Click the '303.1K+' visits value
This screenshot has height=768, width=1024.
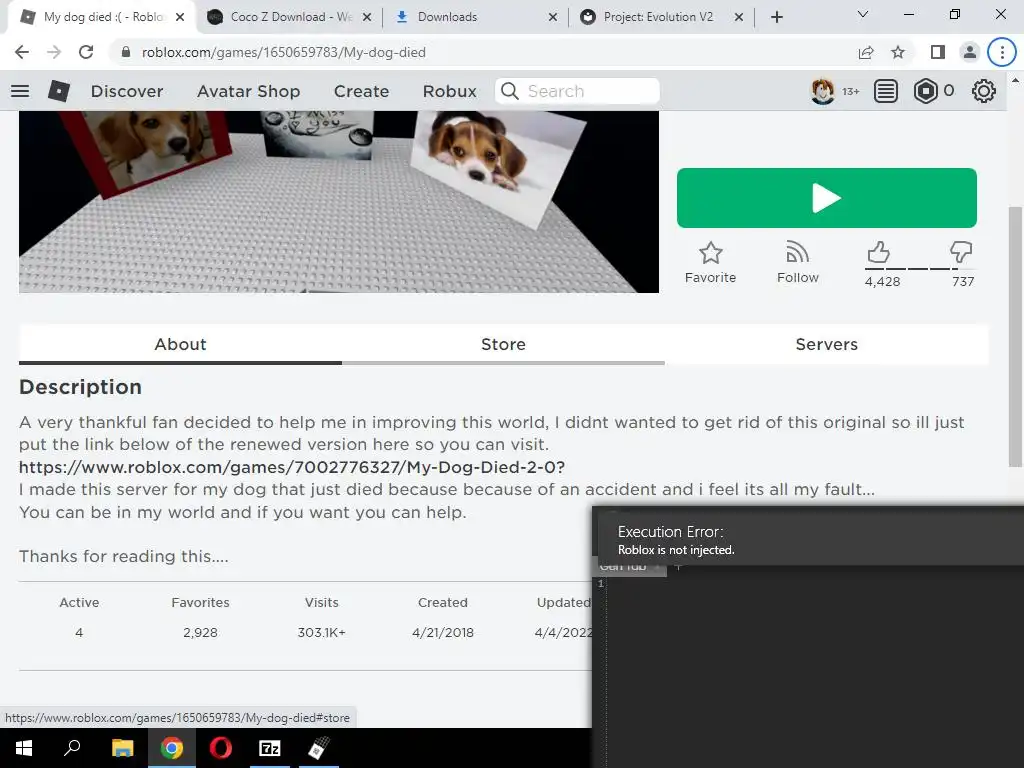321,633
